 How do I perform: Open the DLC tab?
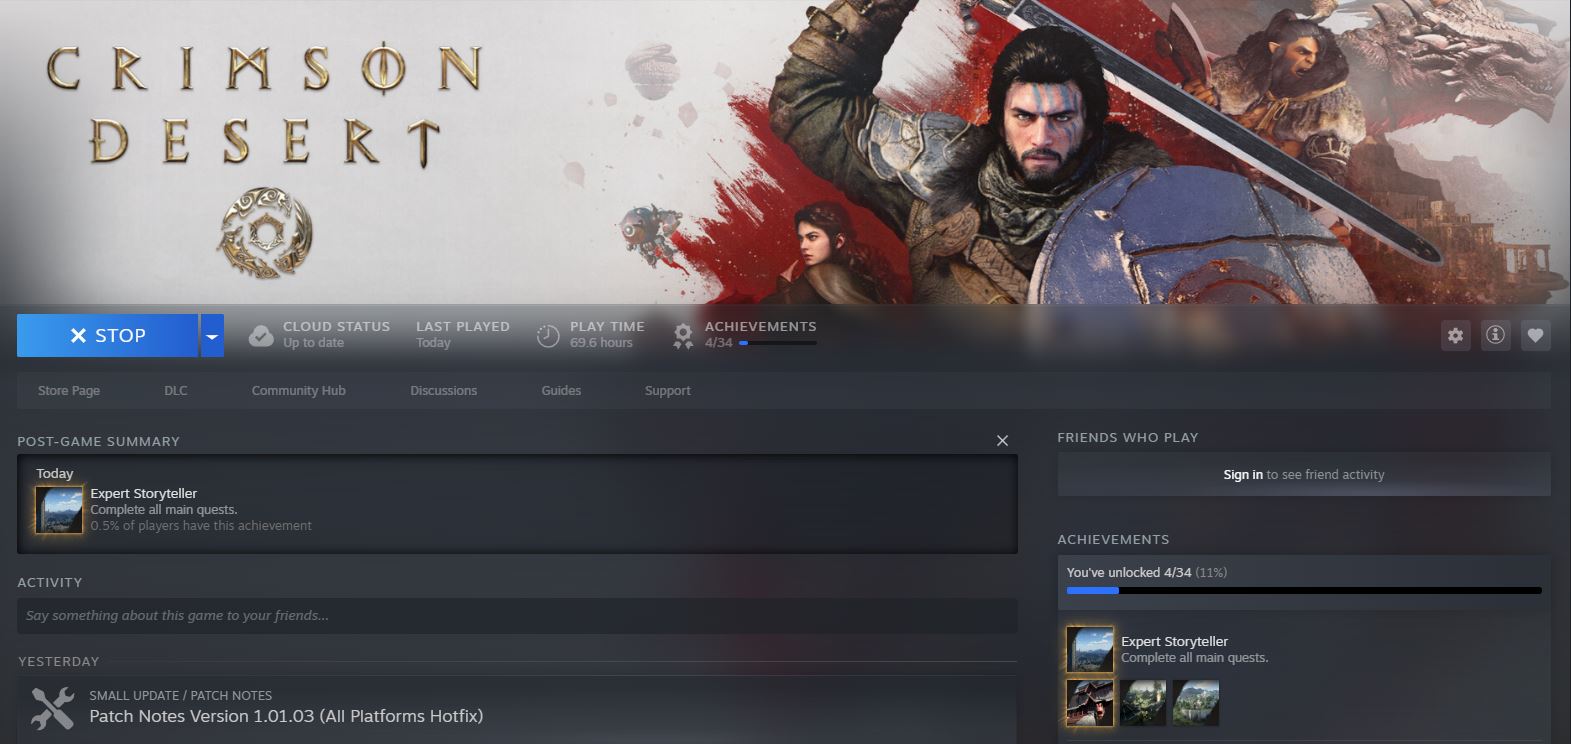point(176,390)
